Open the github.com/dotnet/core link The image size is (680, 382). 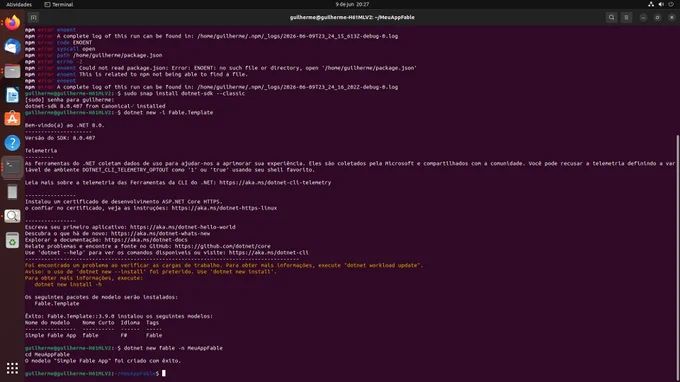(222, 246)
